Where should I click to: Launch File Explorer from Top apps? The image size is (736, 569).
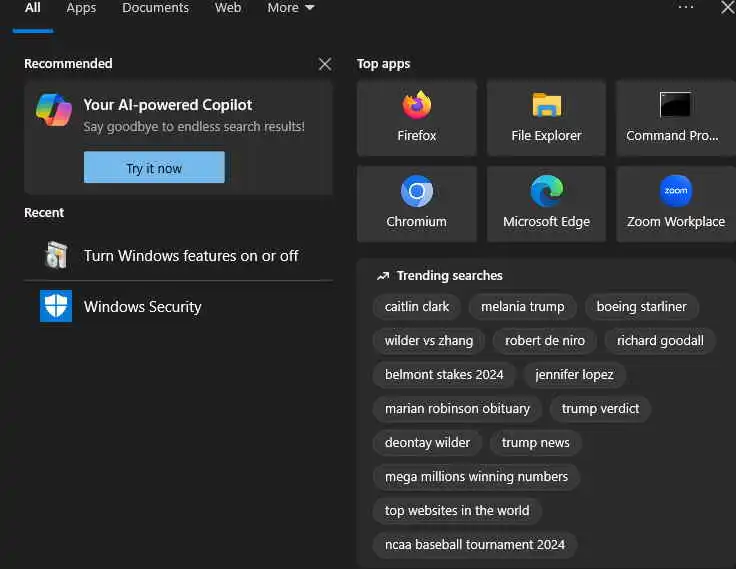(546, 105)
